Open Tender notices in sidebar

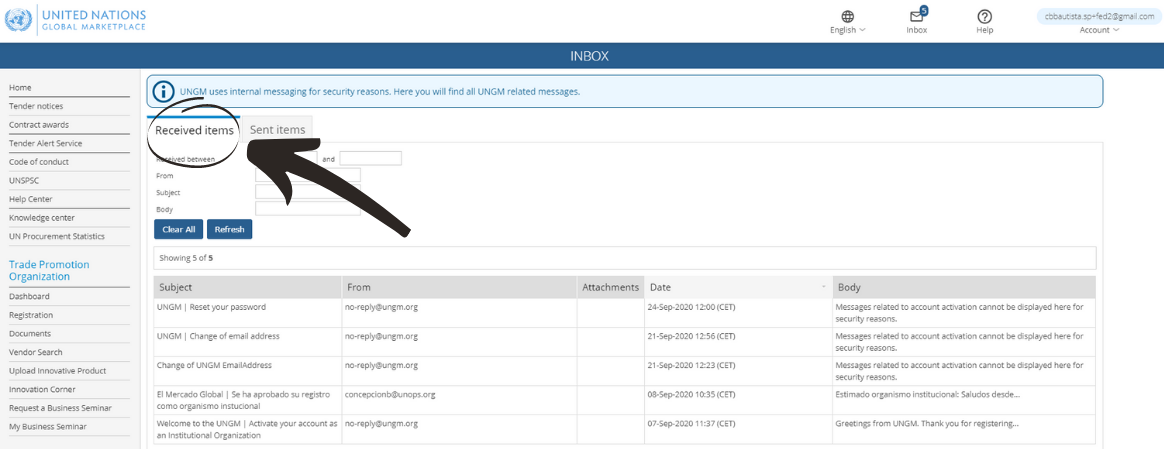(36, 106)
